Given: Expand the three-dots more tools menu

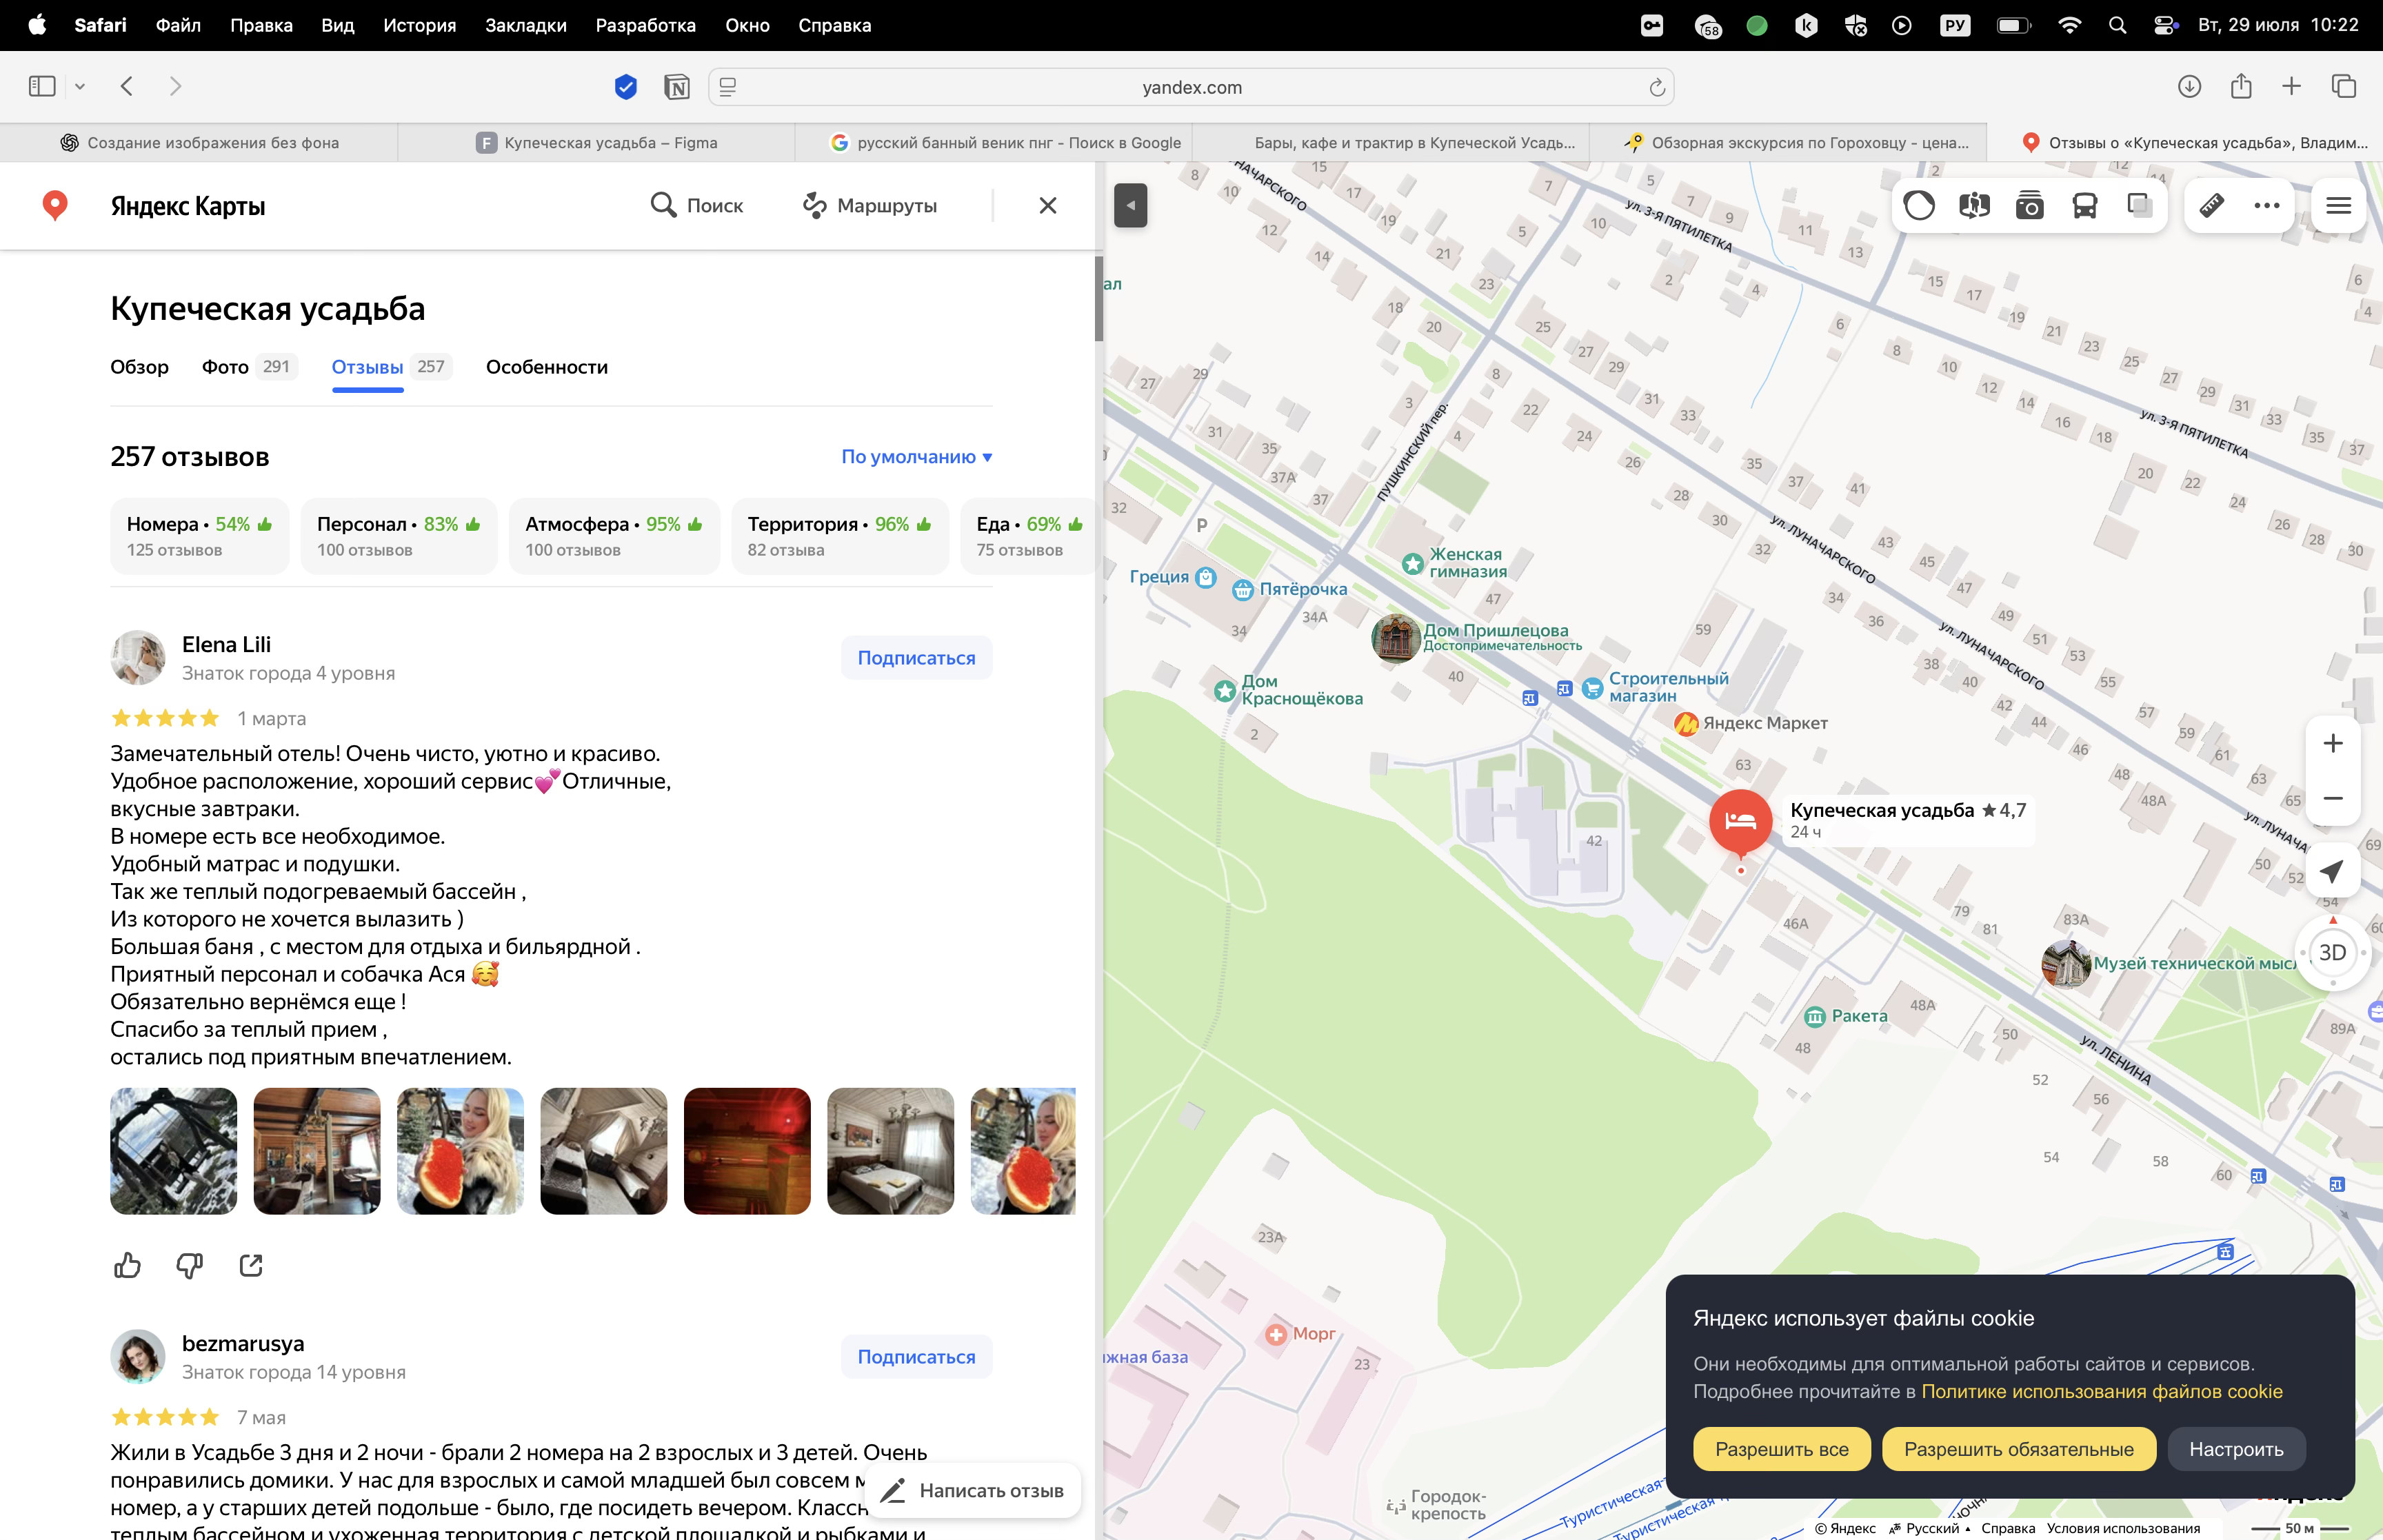Looking at the screenshot, I should 2266,206.
